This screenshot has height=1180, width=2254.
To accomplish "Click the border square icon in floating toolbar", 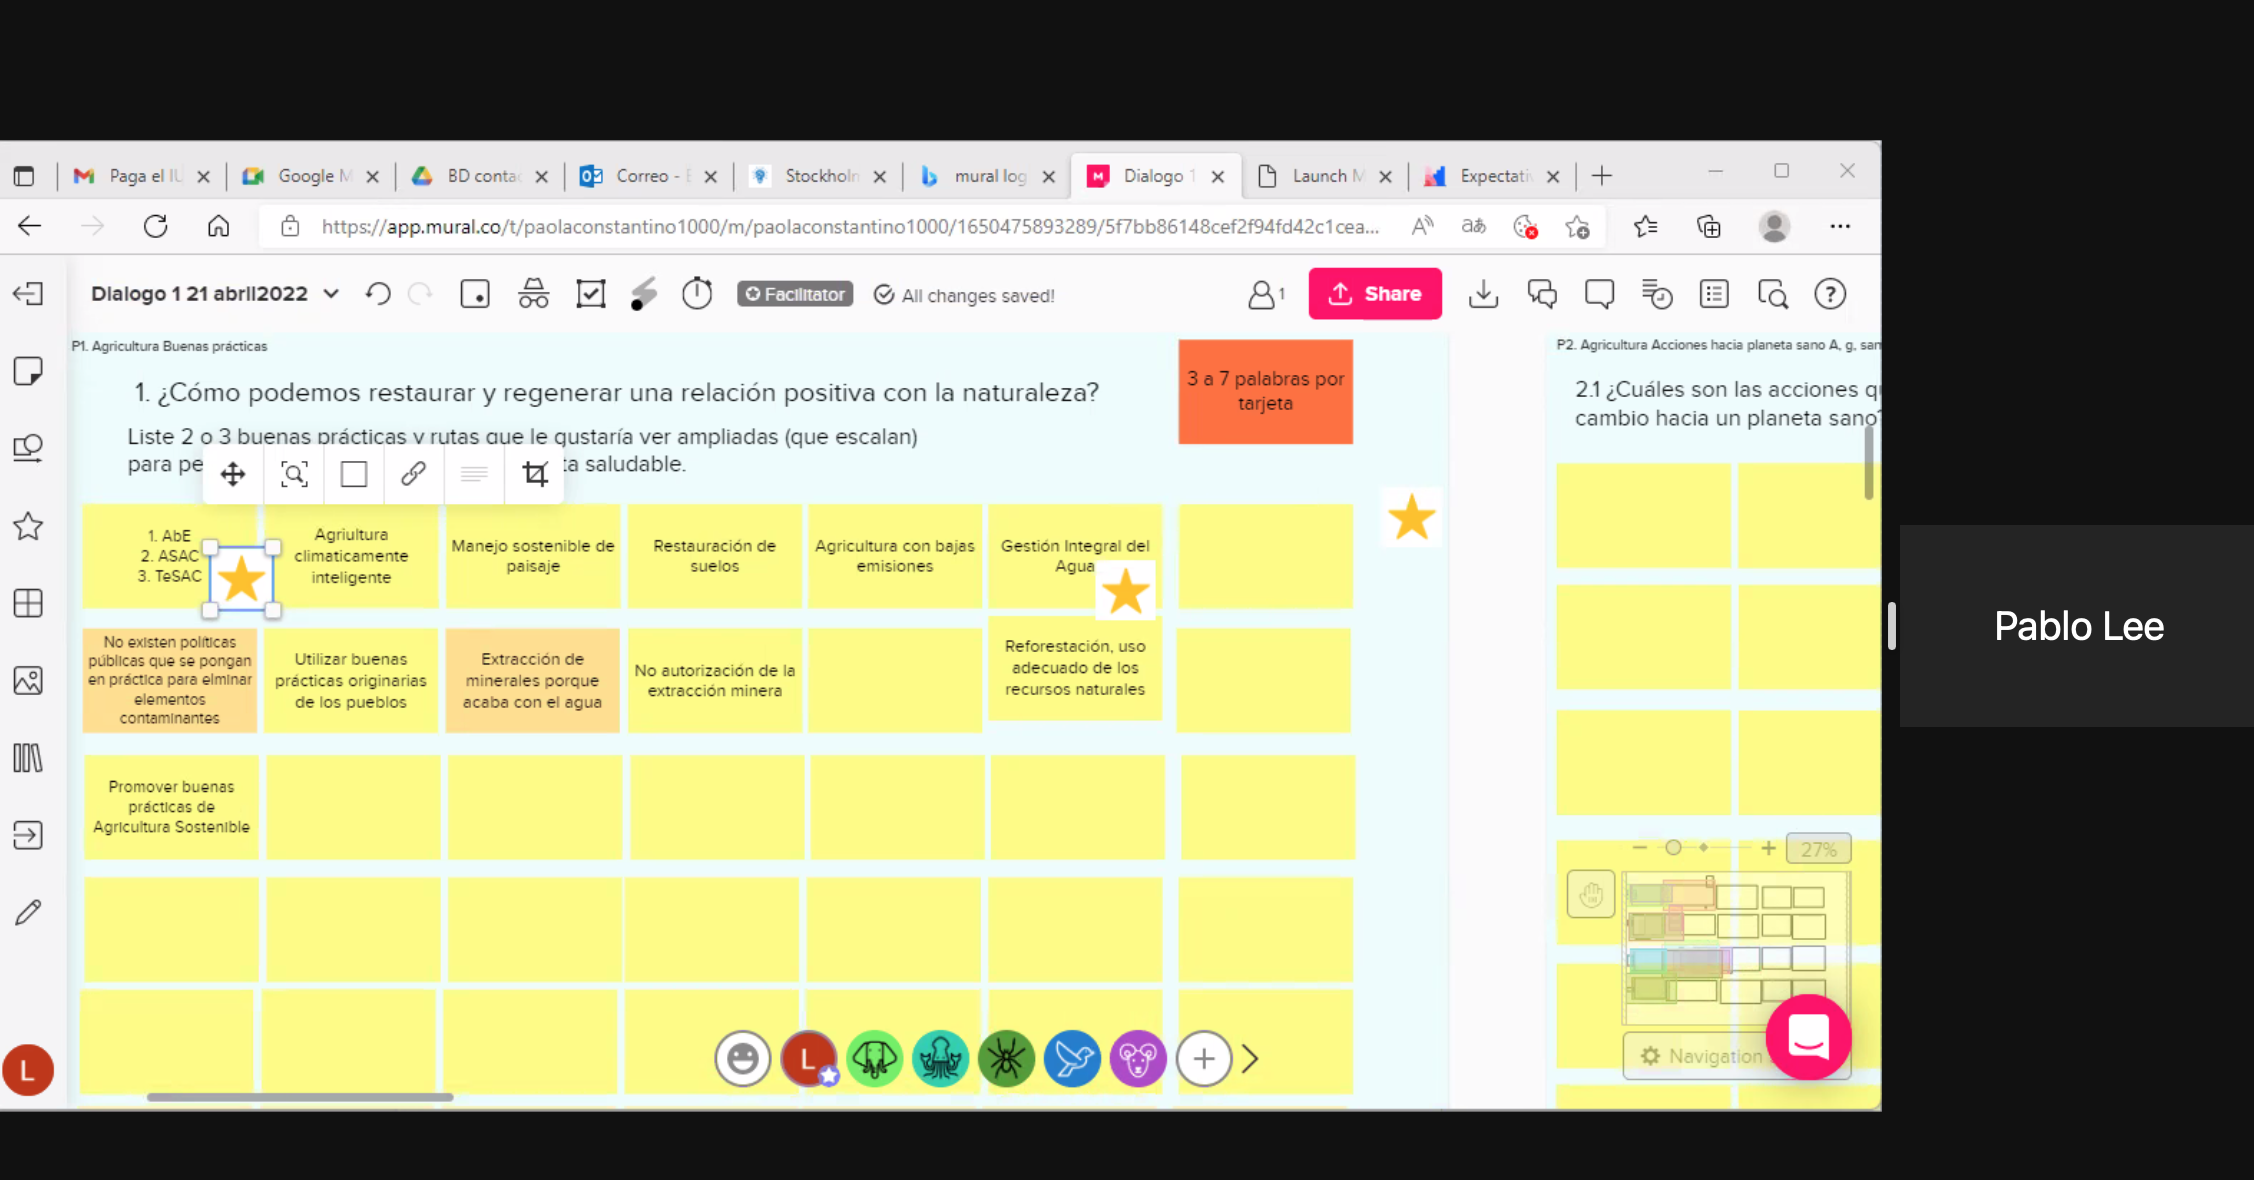I will coord(354,474).
